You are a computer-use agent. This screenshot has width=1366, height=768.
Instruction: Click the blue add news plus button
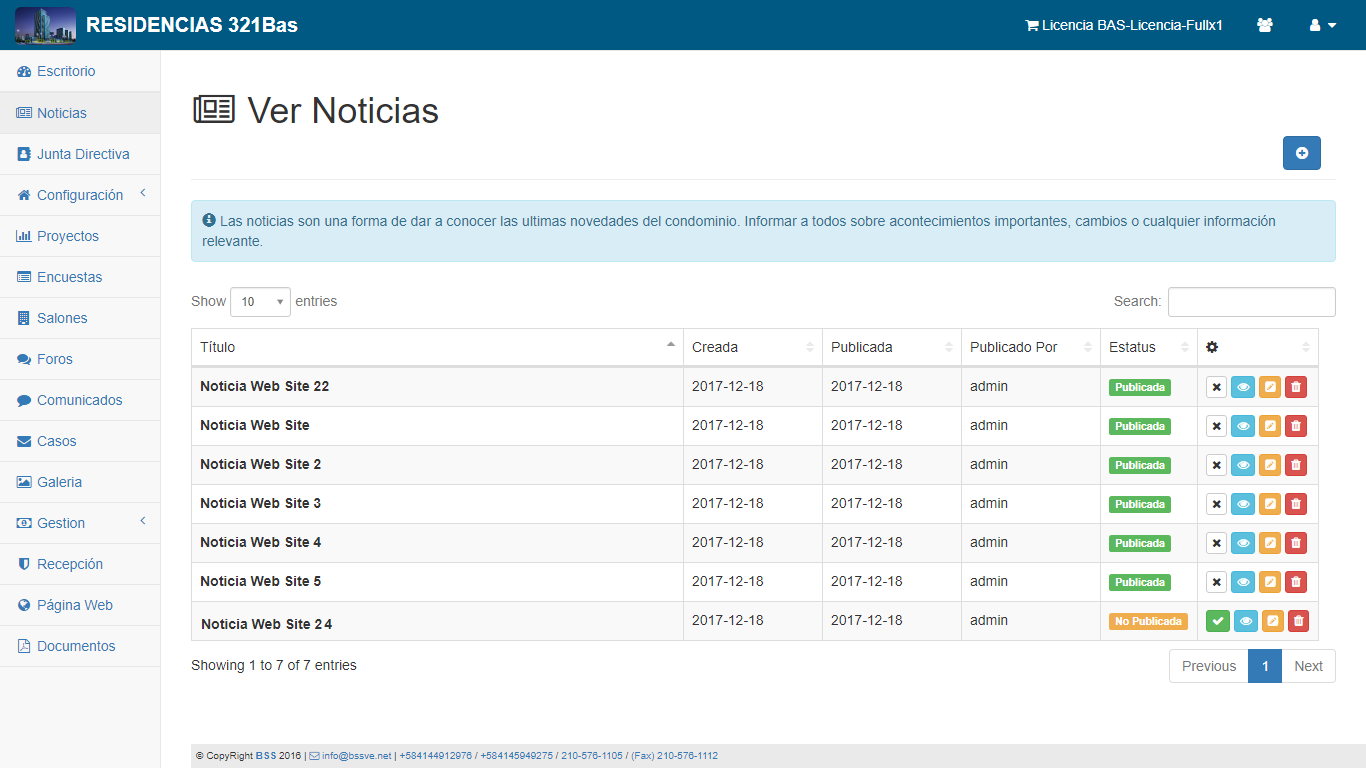pos(1301,153)
